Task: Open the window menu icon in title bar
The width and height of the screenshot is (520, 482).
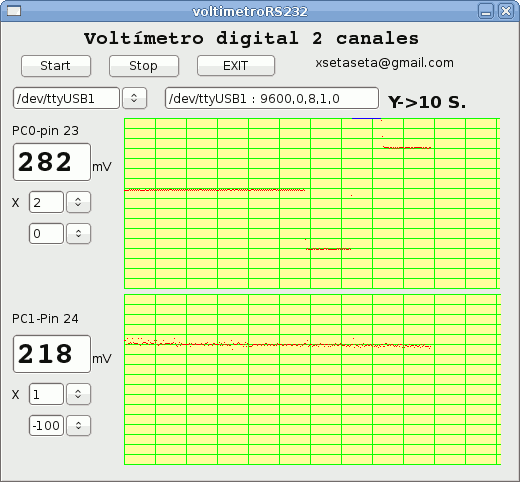Action: (x=14, y=11)
